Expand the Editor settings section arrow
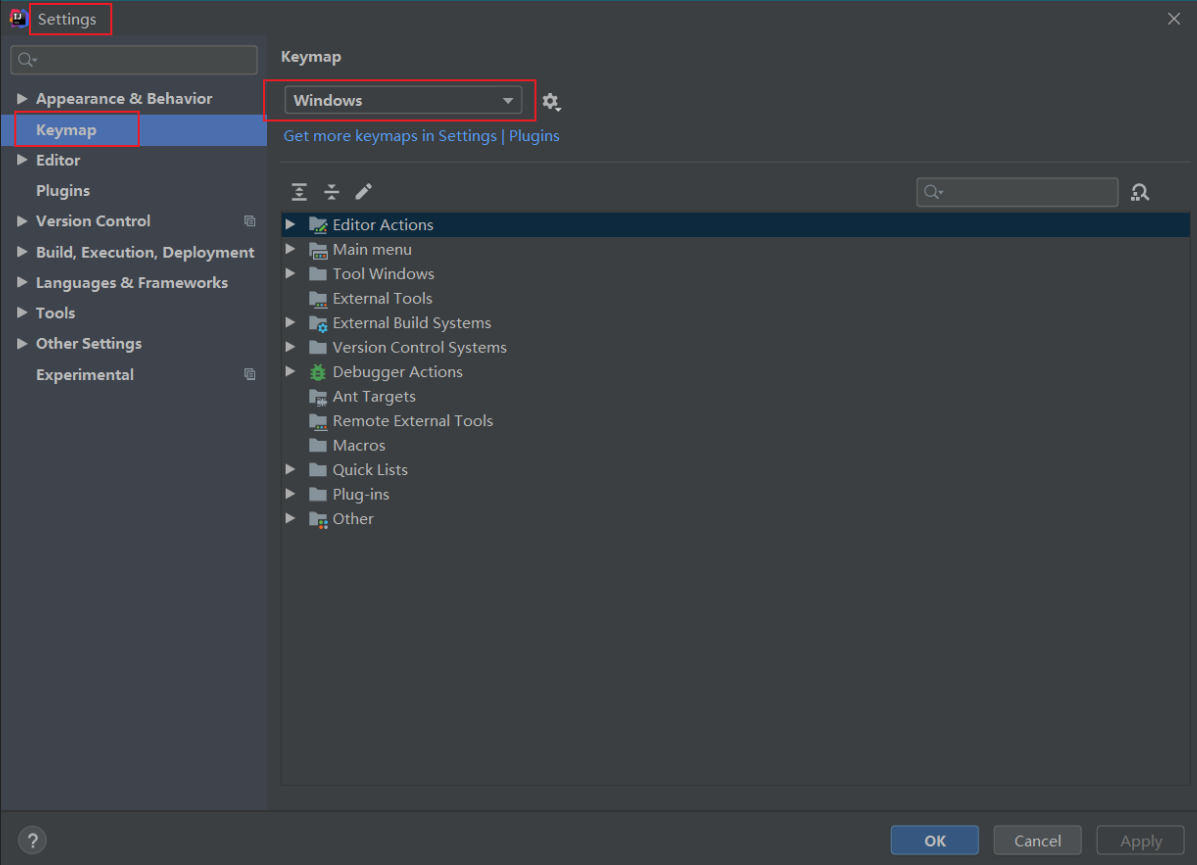 click(x=22, y=160)
